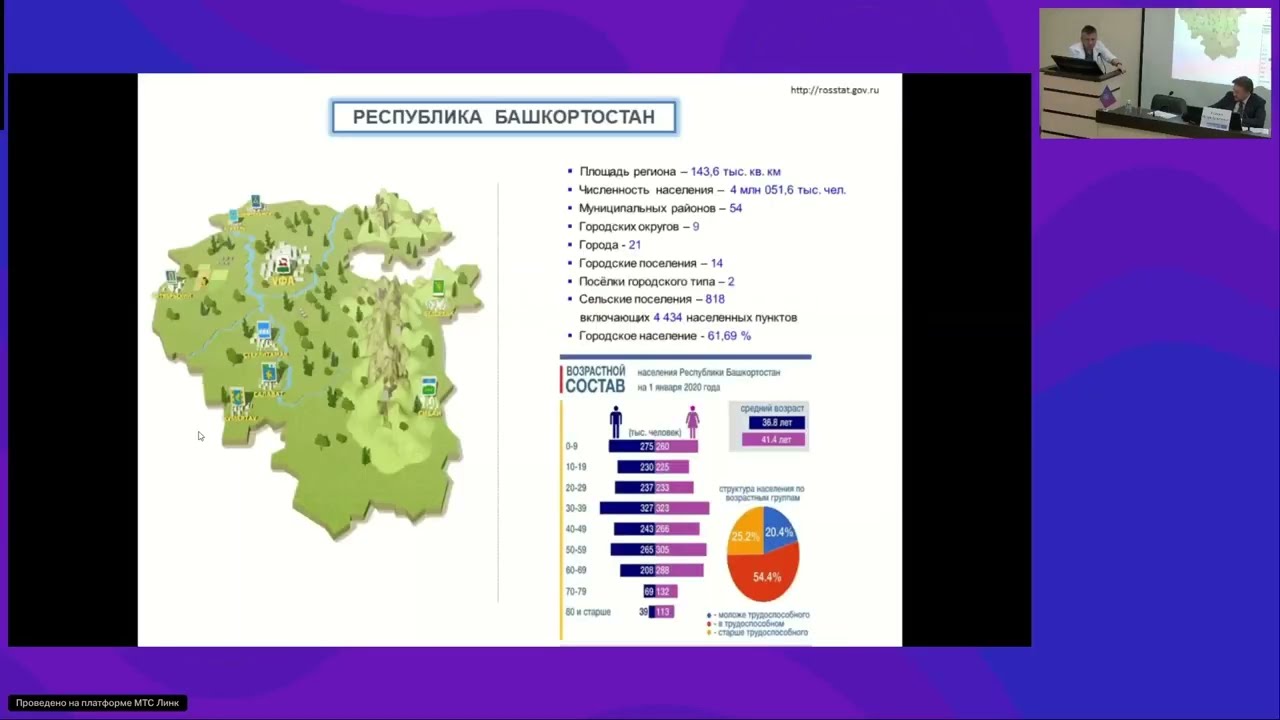Click the westernmost city emblem on the map
1280x720 pixels.
[171, 277]
